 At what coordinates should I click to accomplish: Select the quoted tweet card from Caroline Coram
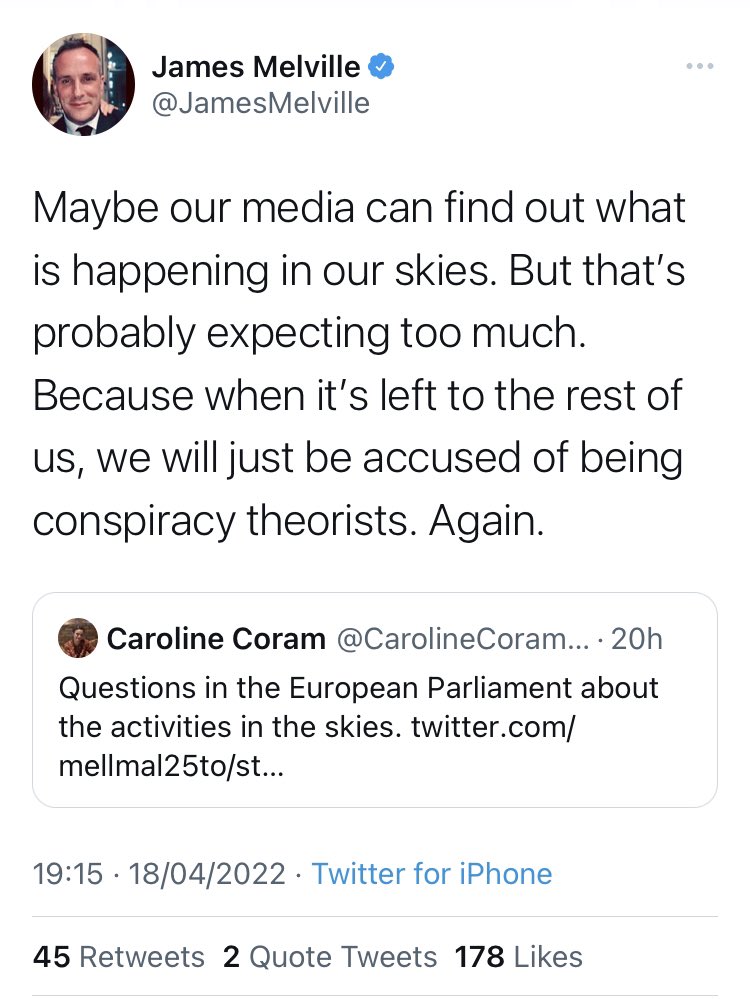coord(375,700)
